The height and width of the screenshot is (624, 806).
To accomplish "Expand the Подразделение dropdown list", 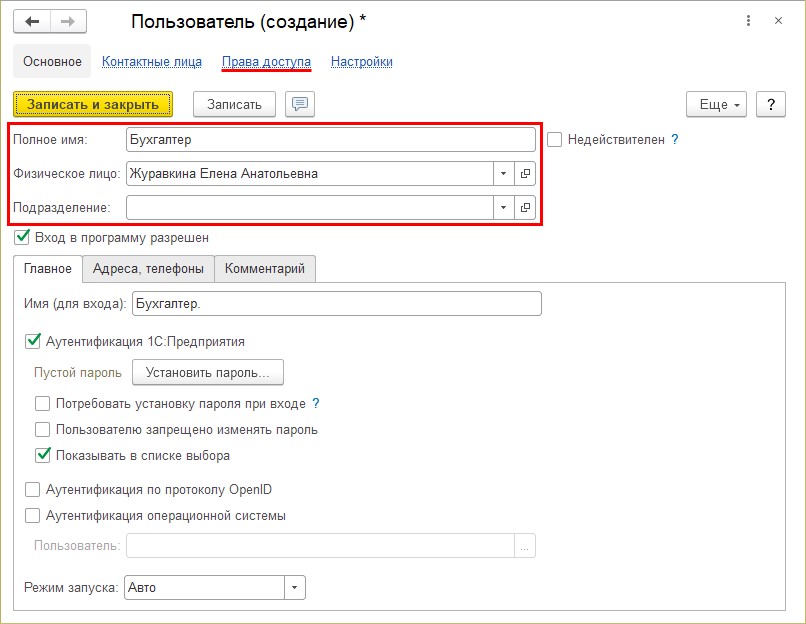I will (503, 208).
